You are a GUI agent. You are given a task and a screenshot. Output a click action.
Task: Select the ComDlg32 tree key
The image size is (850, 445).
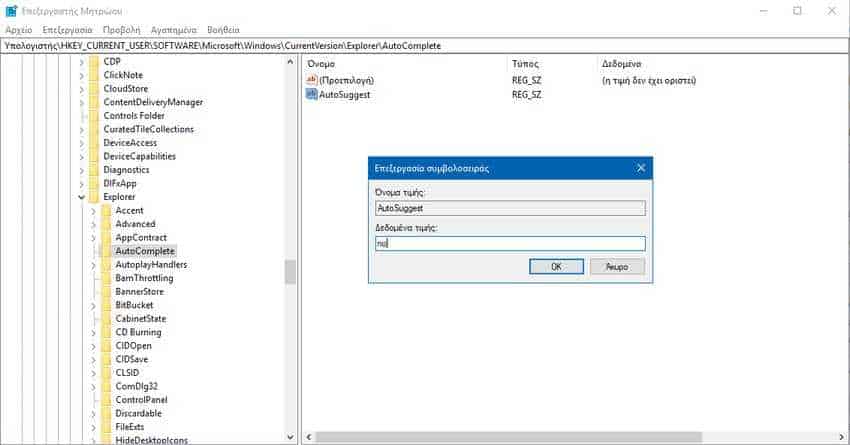point(137,386)
